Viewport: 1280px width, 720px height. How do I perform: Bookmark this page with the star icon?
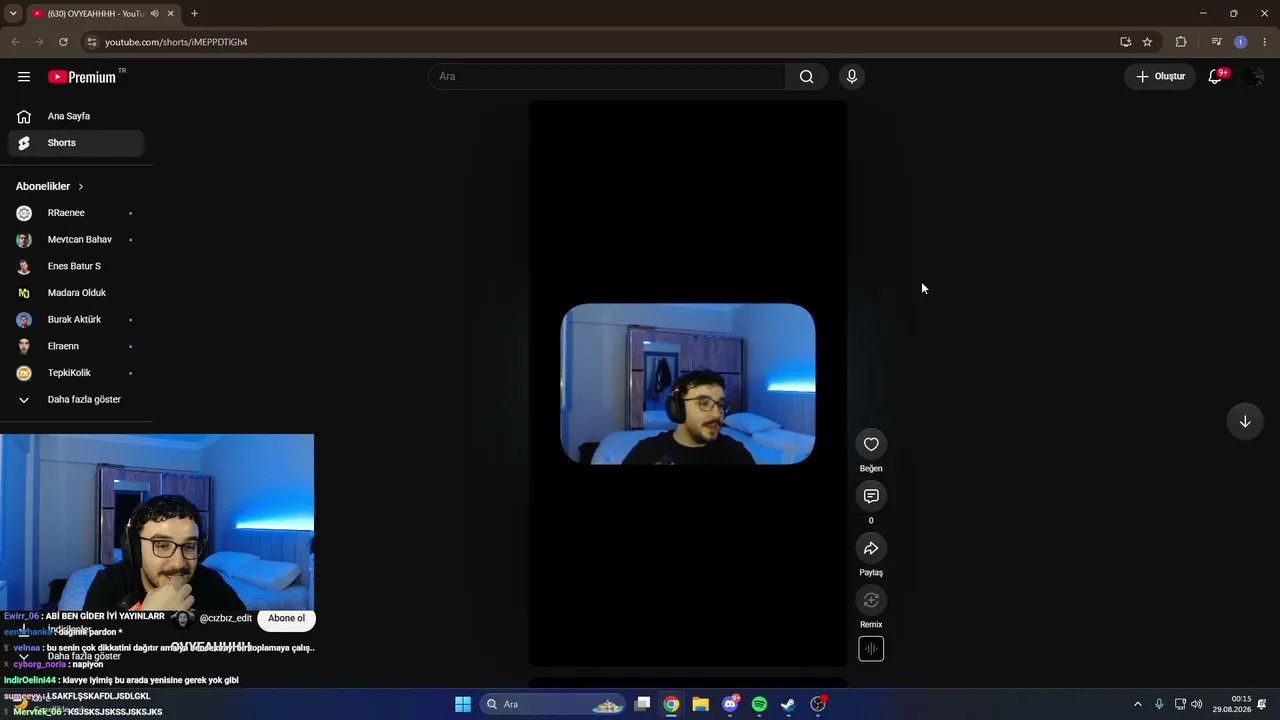coord(1147,42)
